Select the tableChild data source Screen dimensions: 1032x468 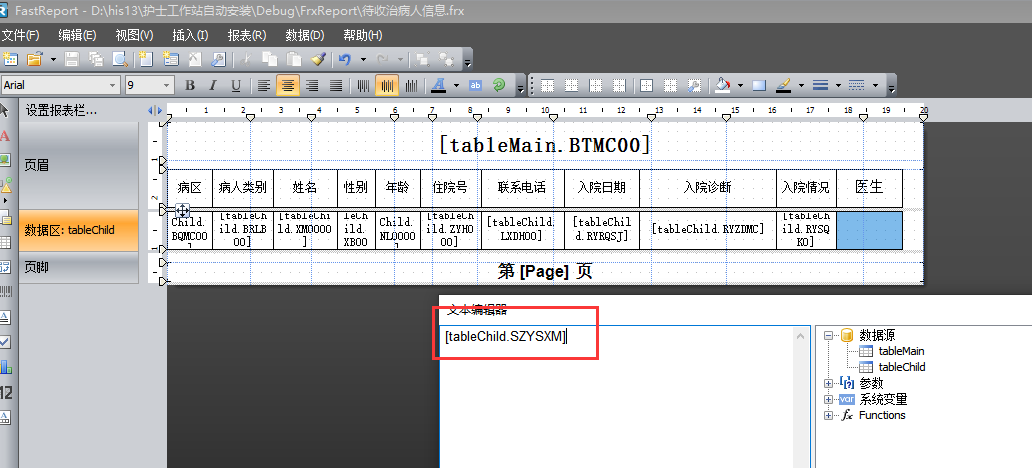click(902, 367)
